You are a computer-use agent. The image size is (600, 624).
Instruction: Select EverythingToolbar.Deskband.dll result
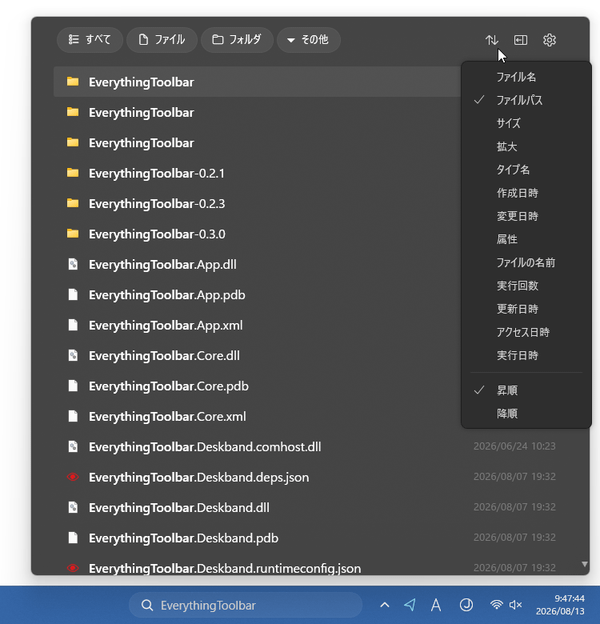[x=312, y=507]
